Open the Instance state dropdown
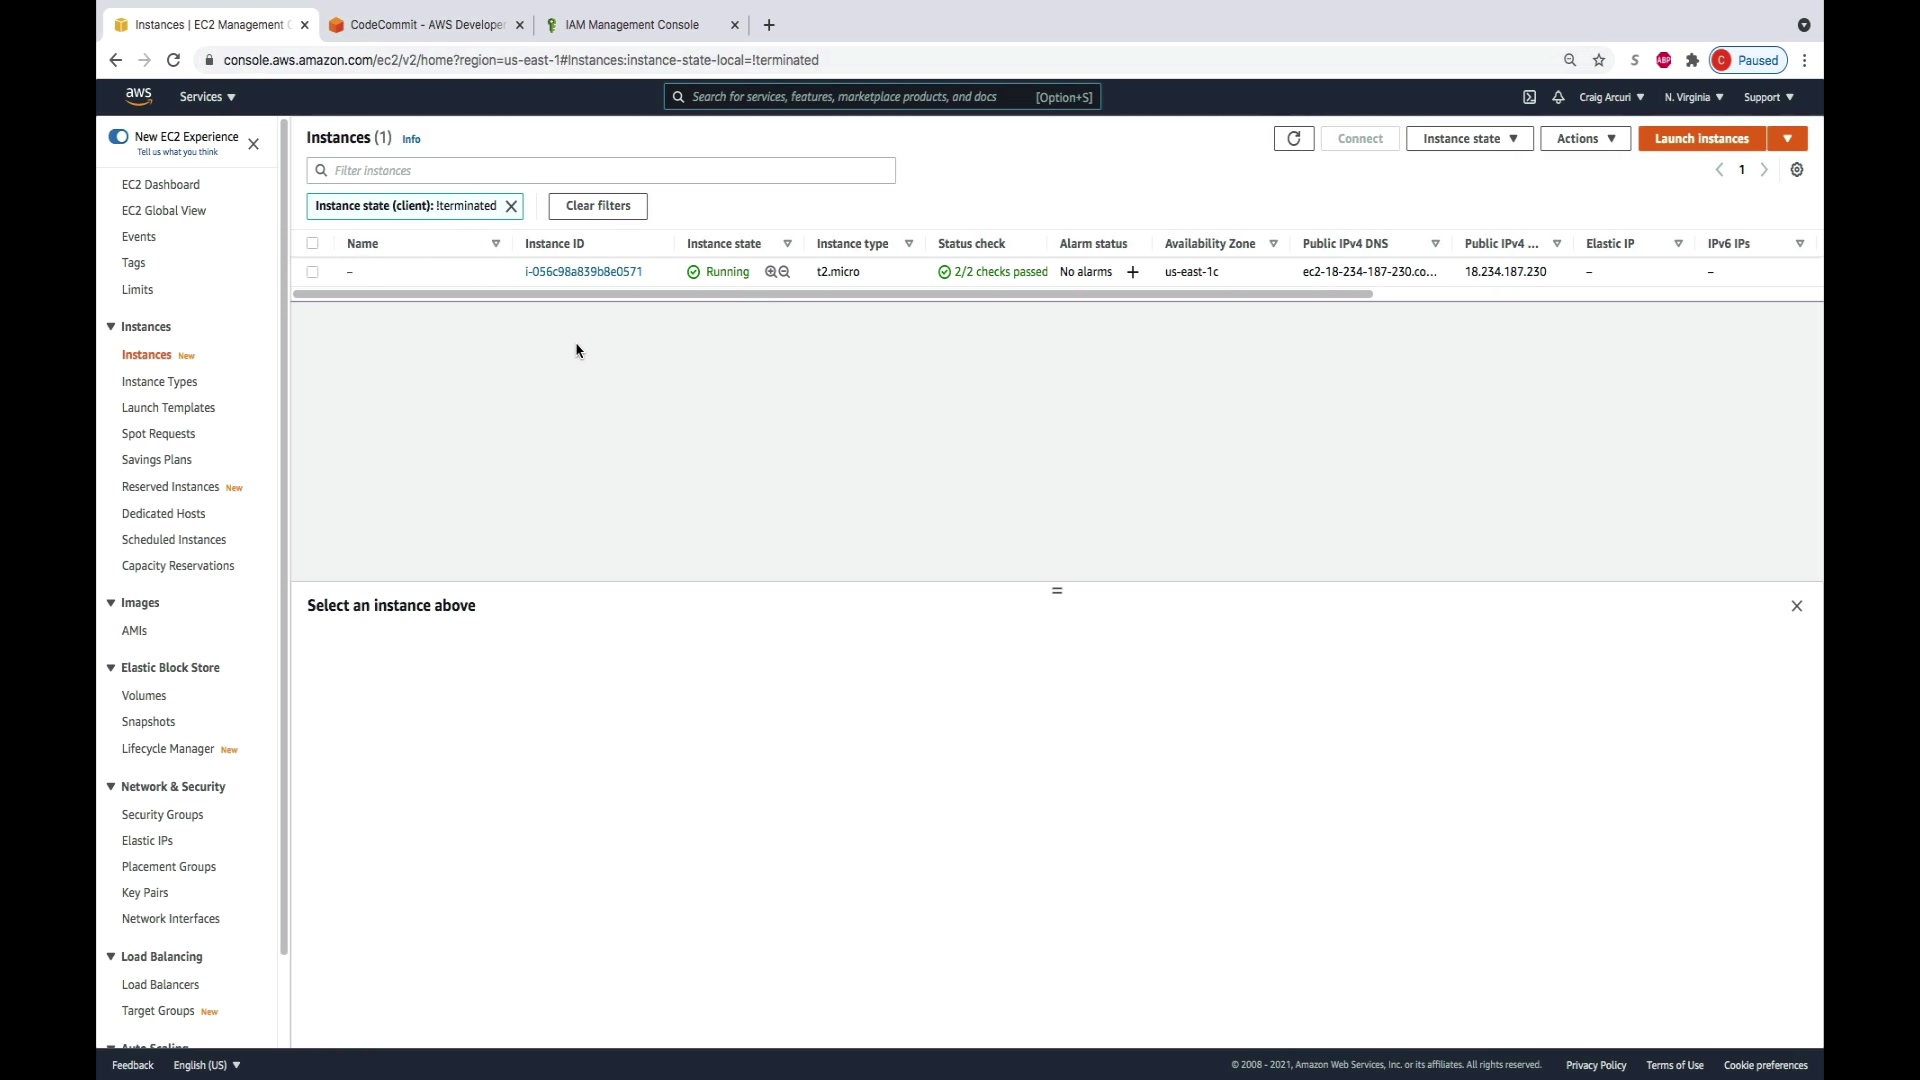 [x=1469, y=139]
